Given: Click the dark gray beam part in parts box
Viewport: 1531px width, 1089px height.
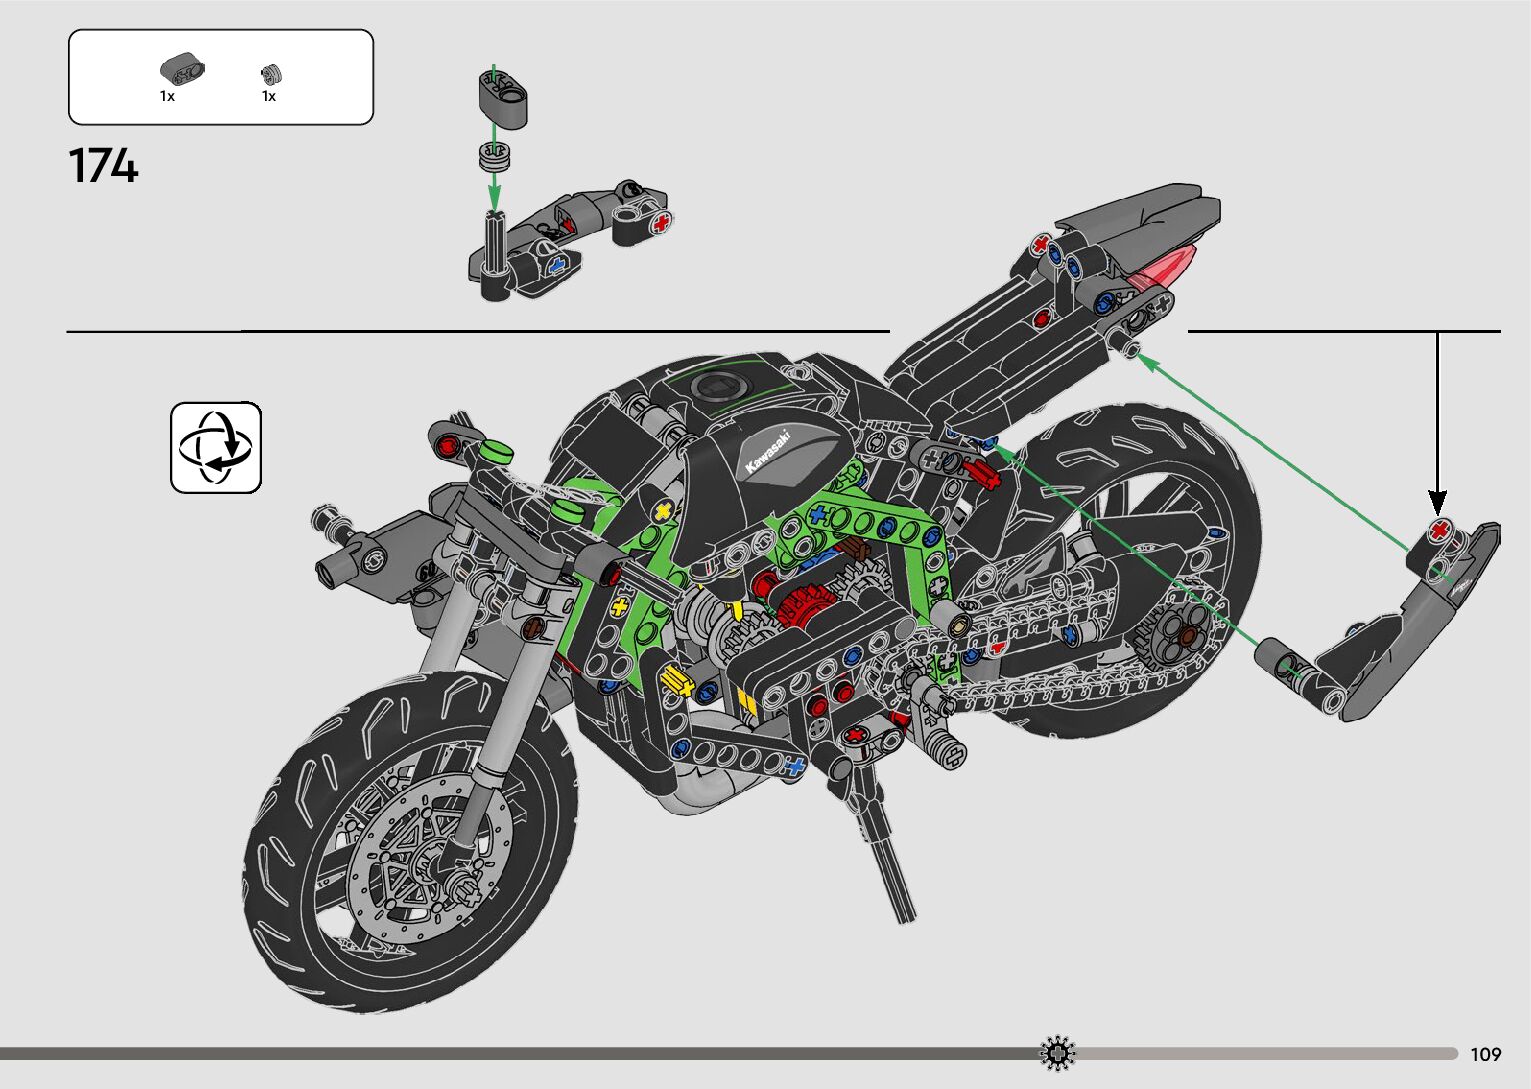Looking at the screenshot, I should pos(181,70).
